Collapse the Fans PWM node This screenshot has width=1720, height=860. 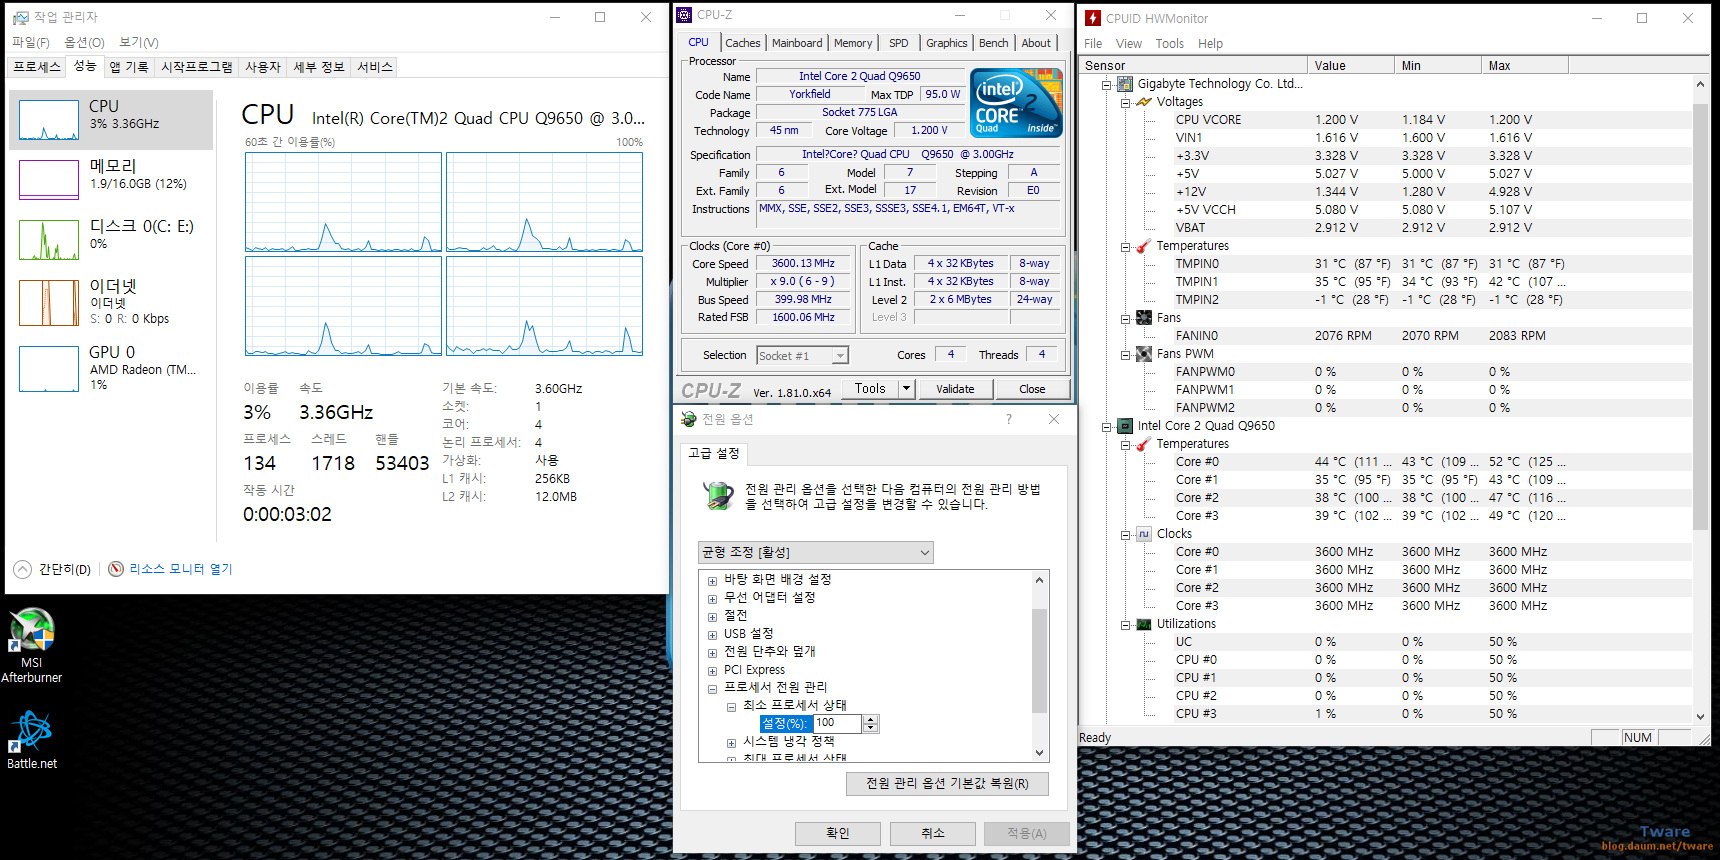pyautogui.click(x=1125, y=355)
